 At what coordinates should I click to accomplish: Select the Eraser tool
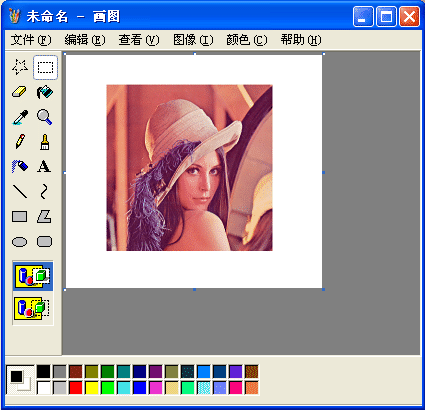[x=20, y=92]
